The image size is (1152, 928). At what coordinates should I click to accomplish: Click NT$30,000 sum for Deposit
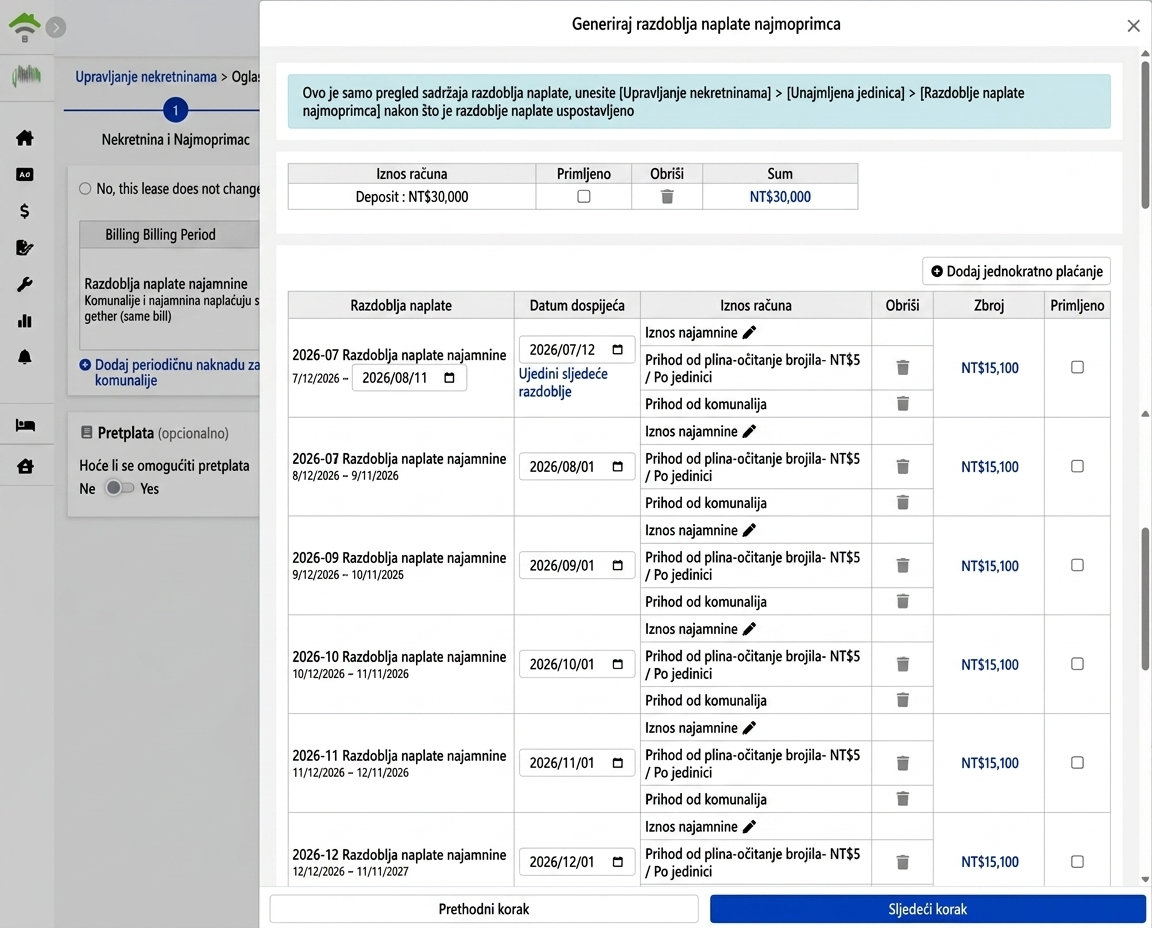[780, 196]
